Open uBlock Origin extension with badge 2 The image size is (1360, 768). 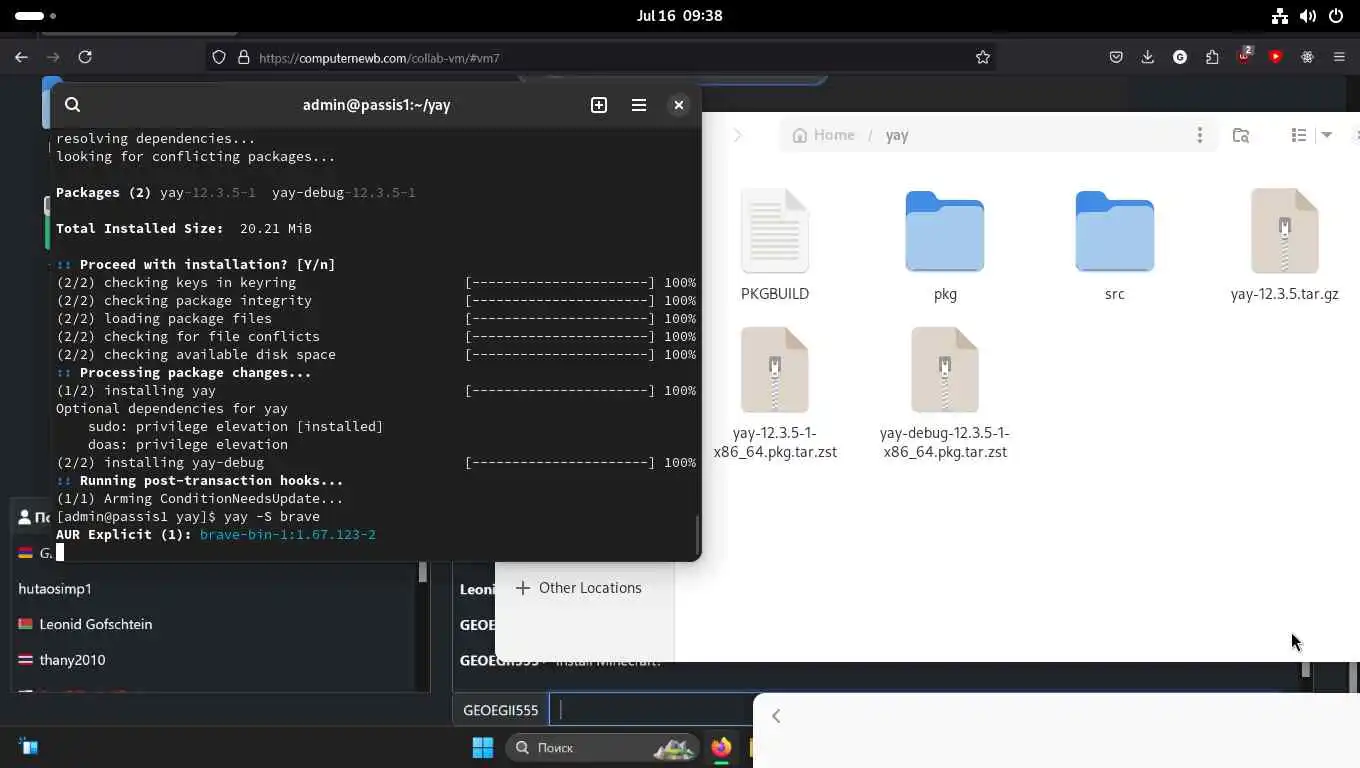pos(1244,56)
